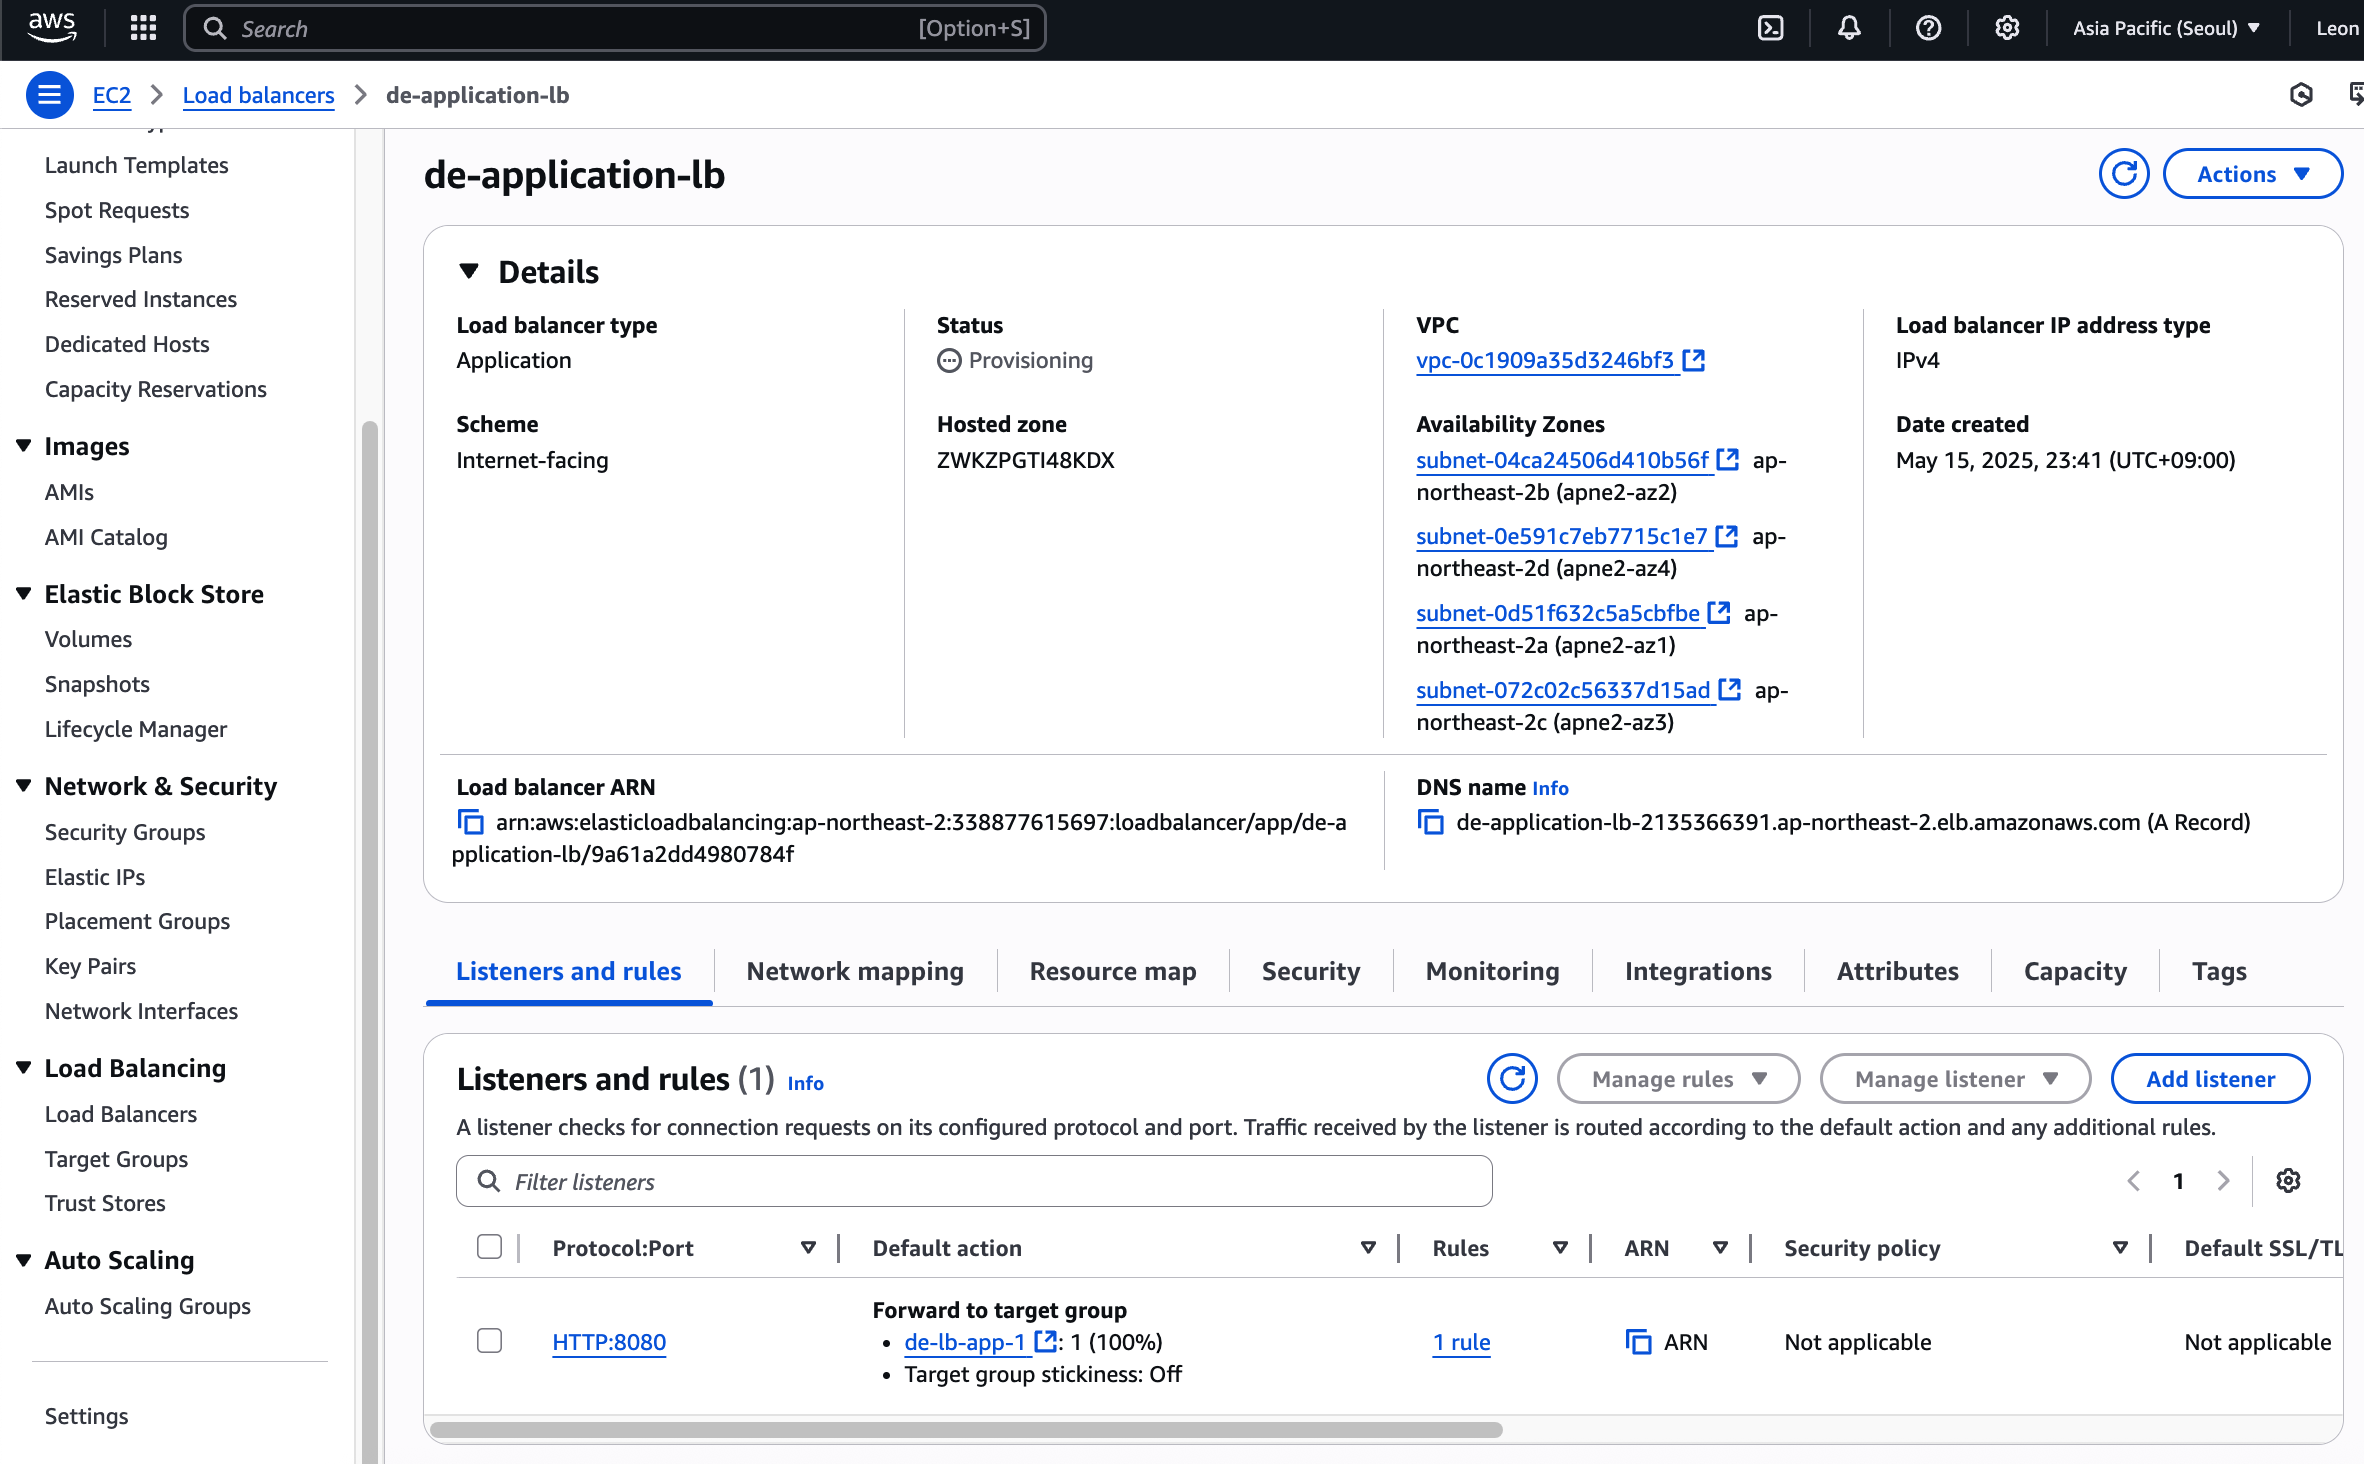The width and height of the screenshot is (2364, 1464).
Task: Open the vpc-0c1909a35d3246bf3 link
Action: (1545, 360)
